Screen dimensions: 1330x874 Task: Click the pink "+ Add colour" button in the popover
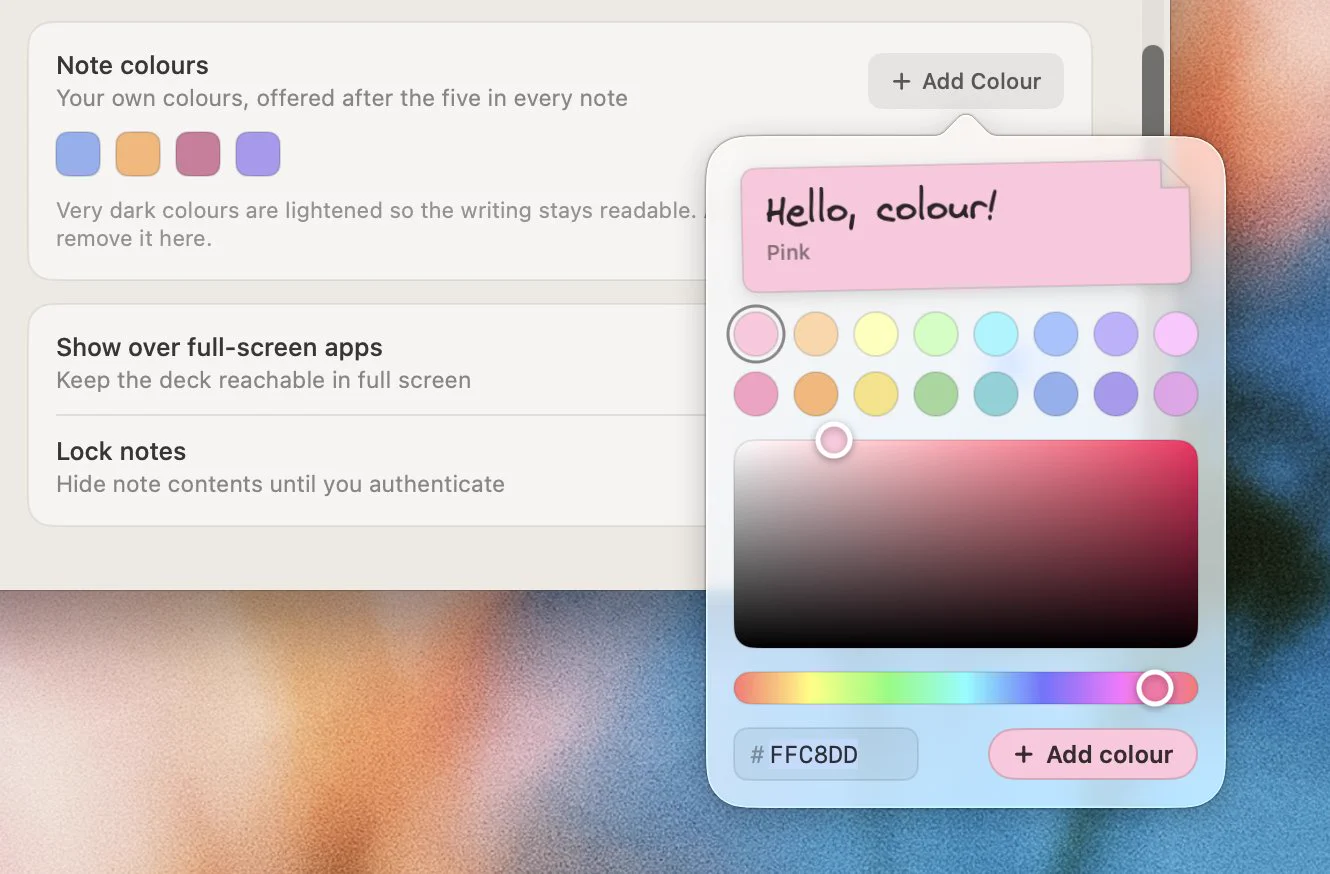pos(1093,754)
